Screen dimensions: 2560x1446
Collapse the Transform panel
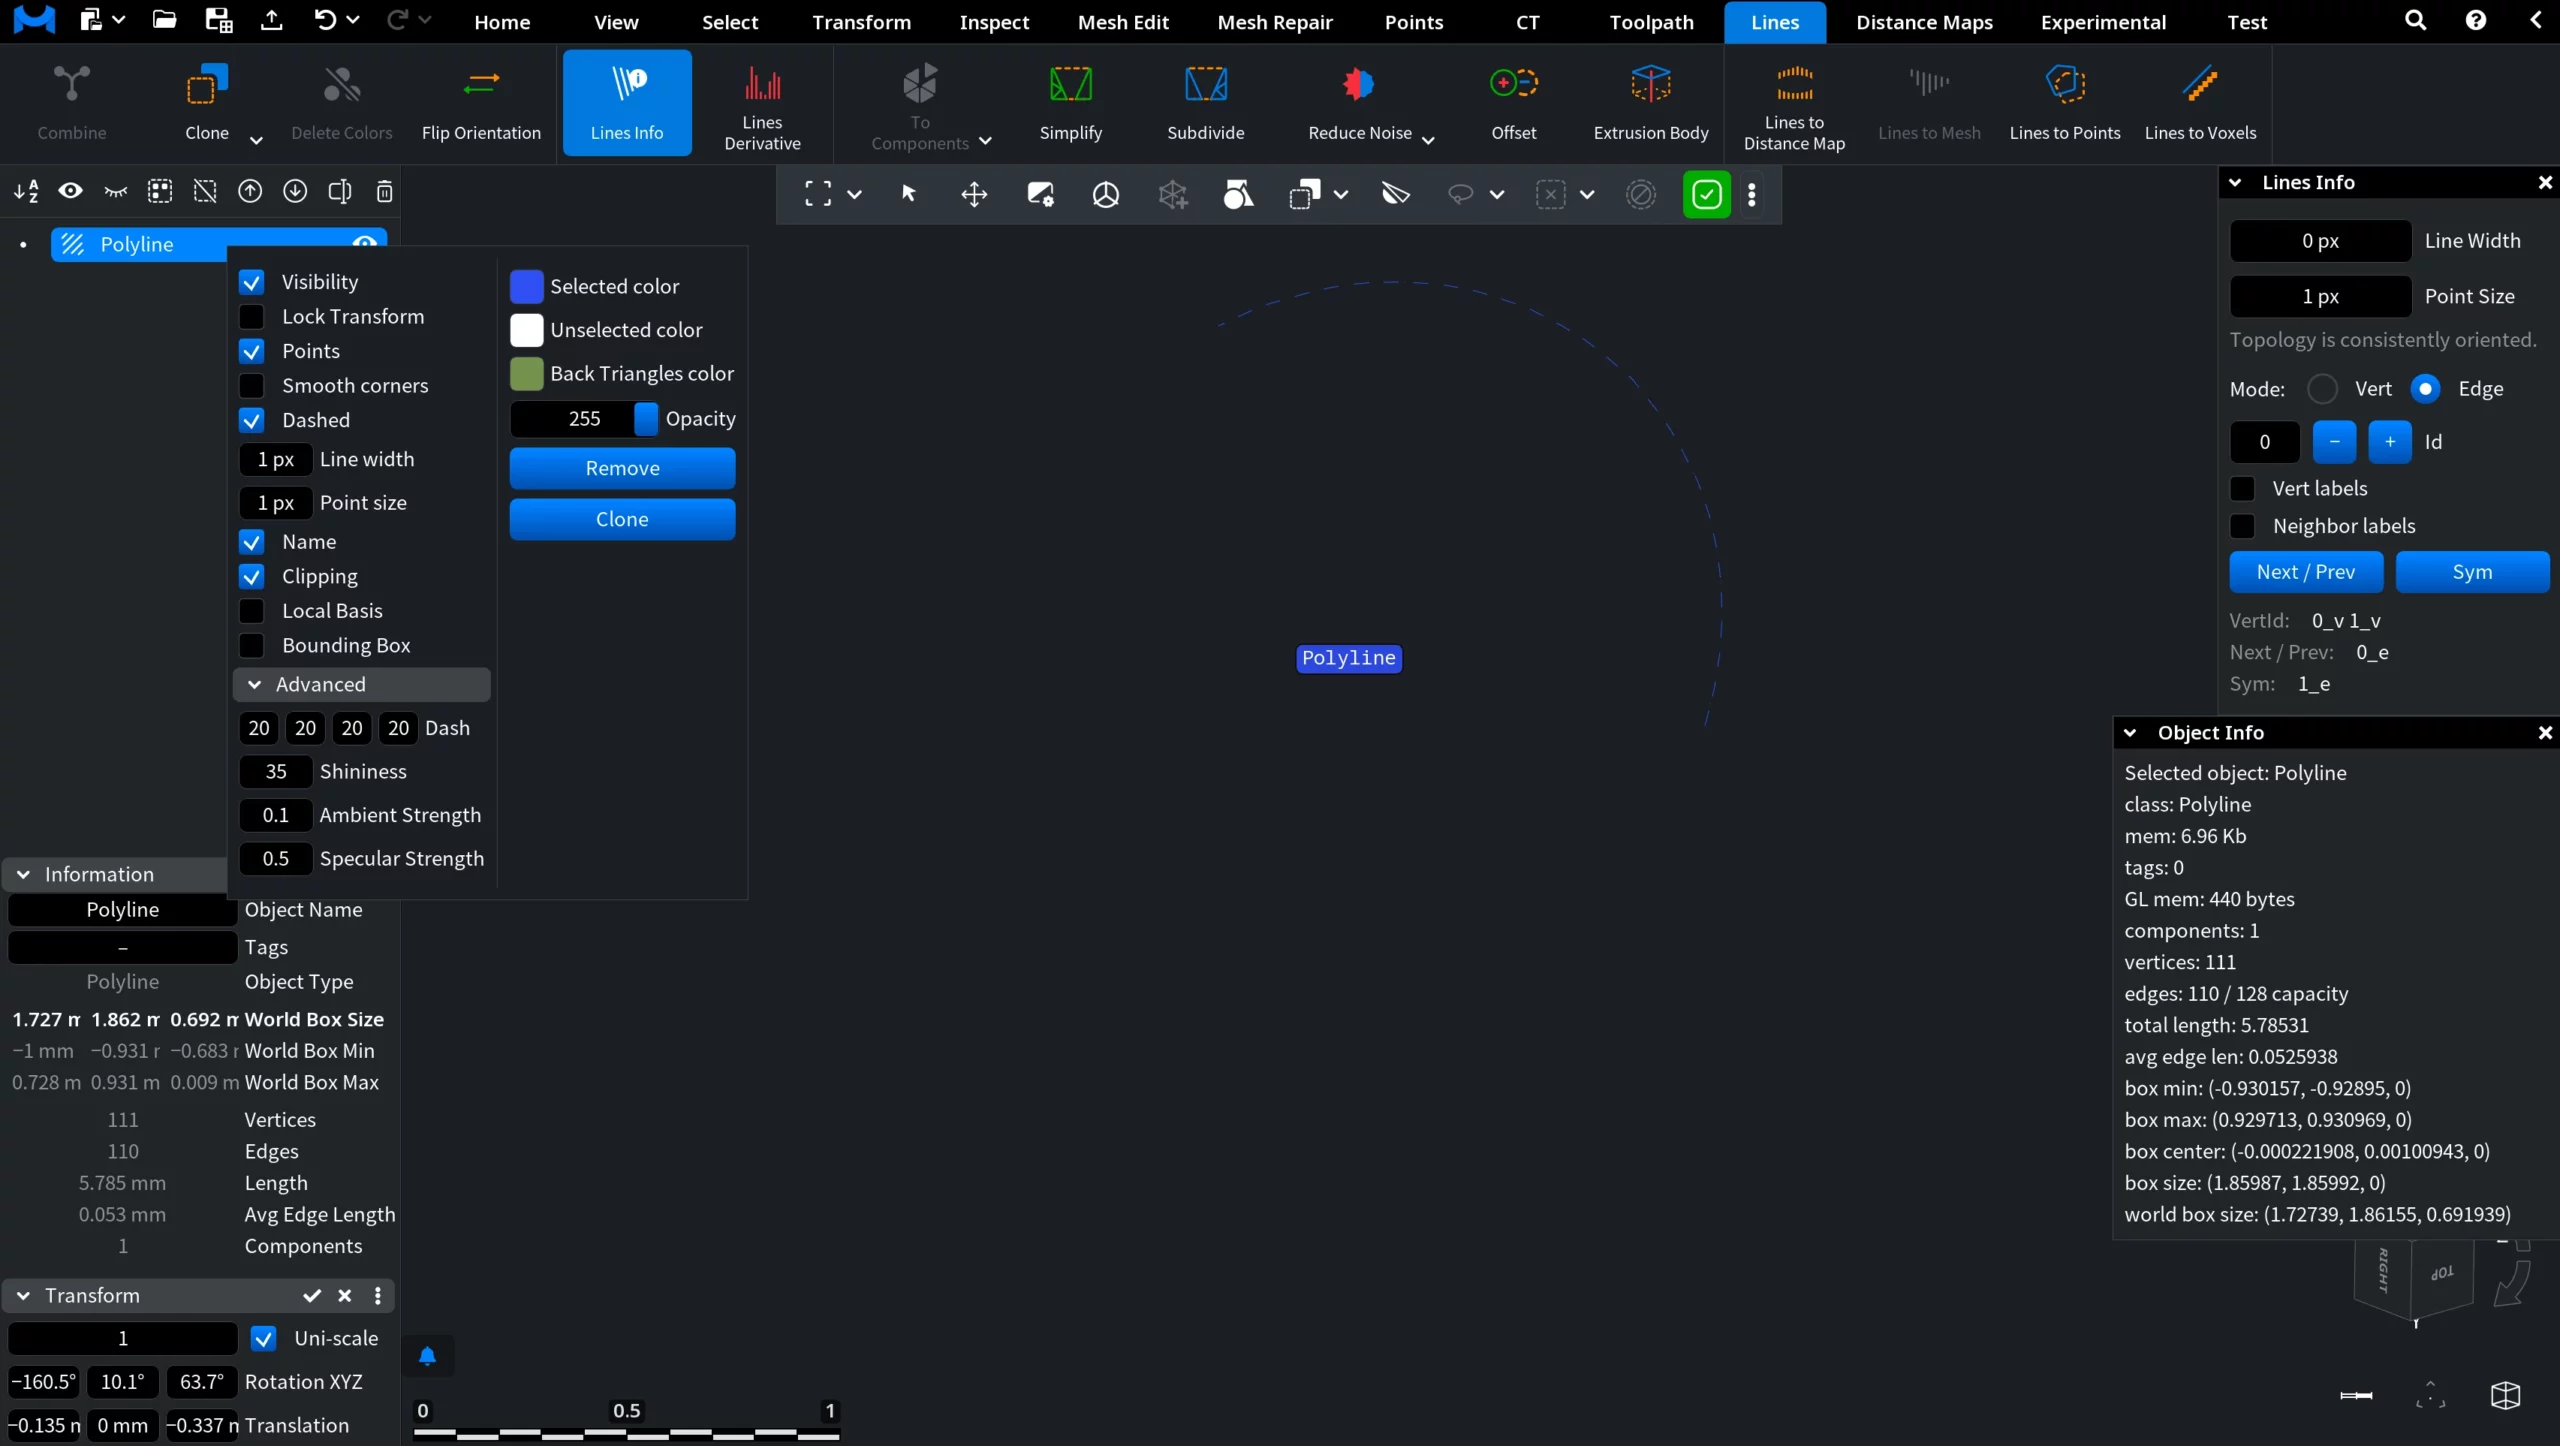coord(23,1296)
